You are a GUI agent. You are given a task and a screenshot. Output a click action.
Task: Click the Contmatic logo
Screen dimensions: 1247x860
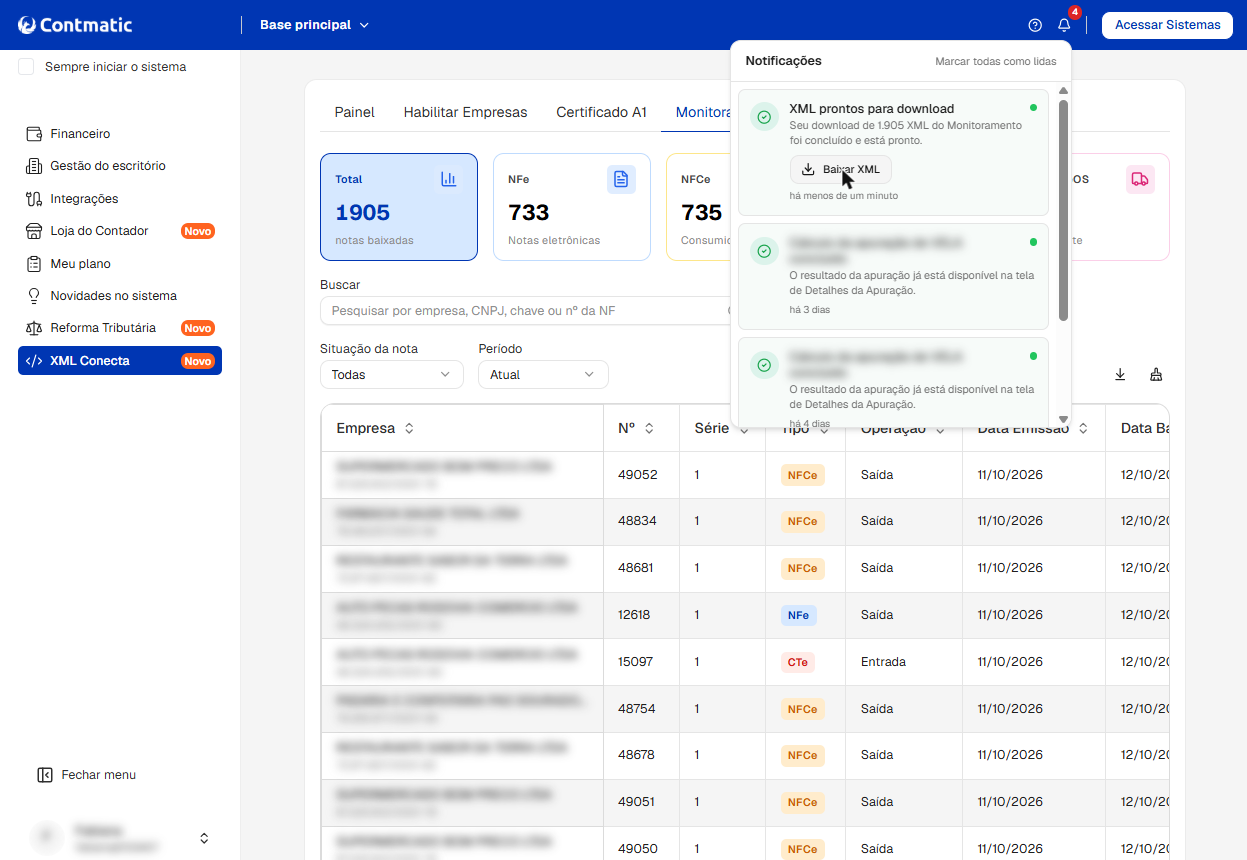coord(75,25)
